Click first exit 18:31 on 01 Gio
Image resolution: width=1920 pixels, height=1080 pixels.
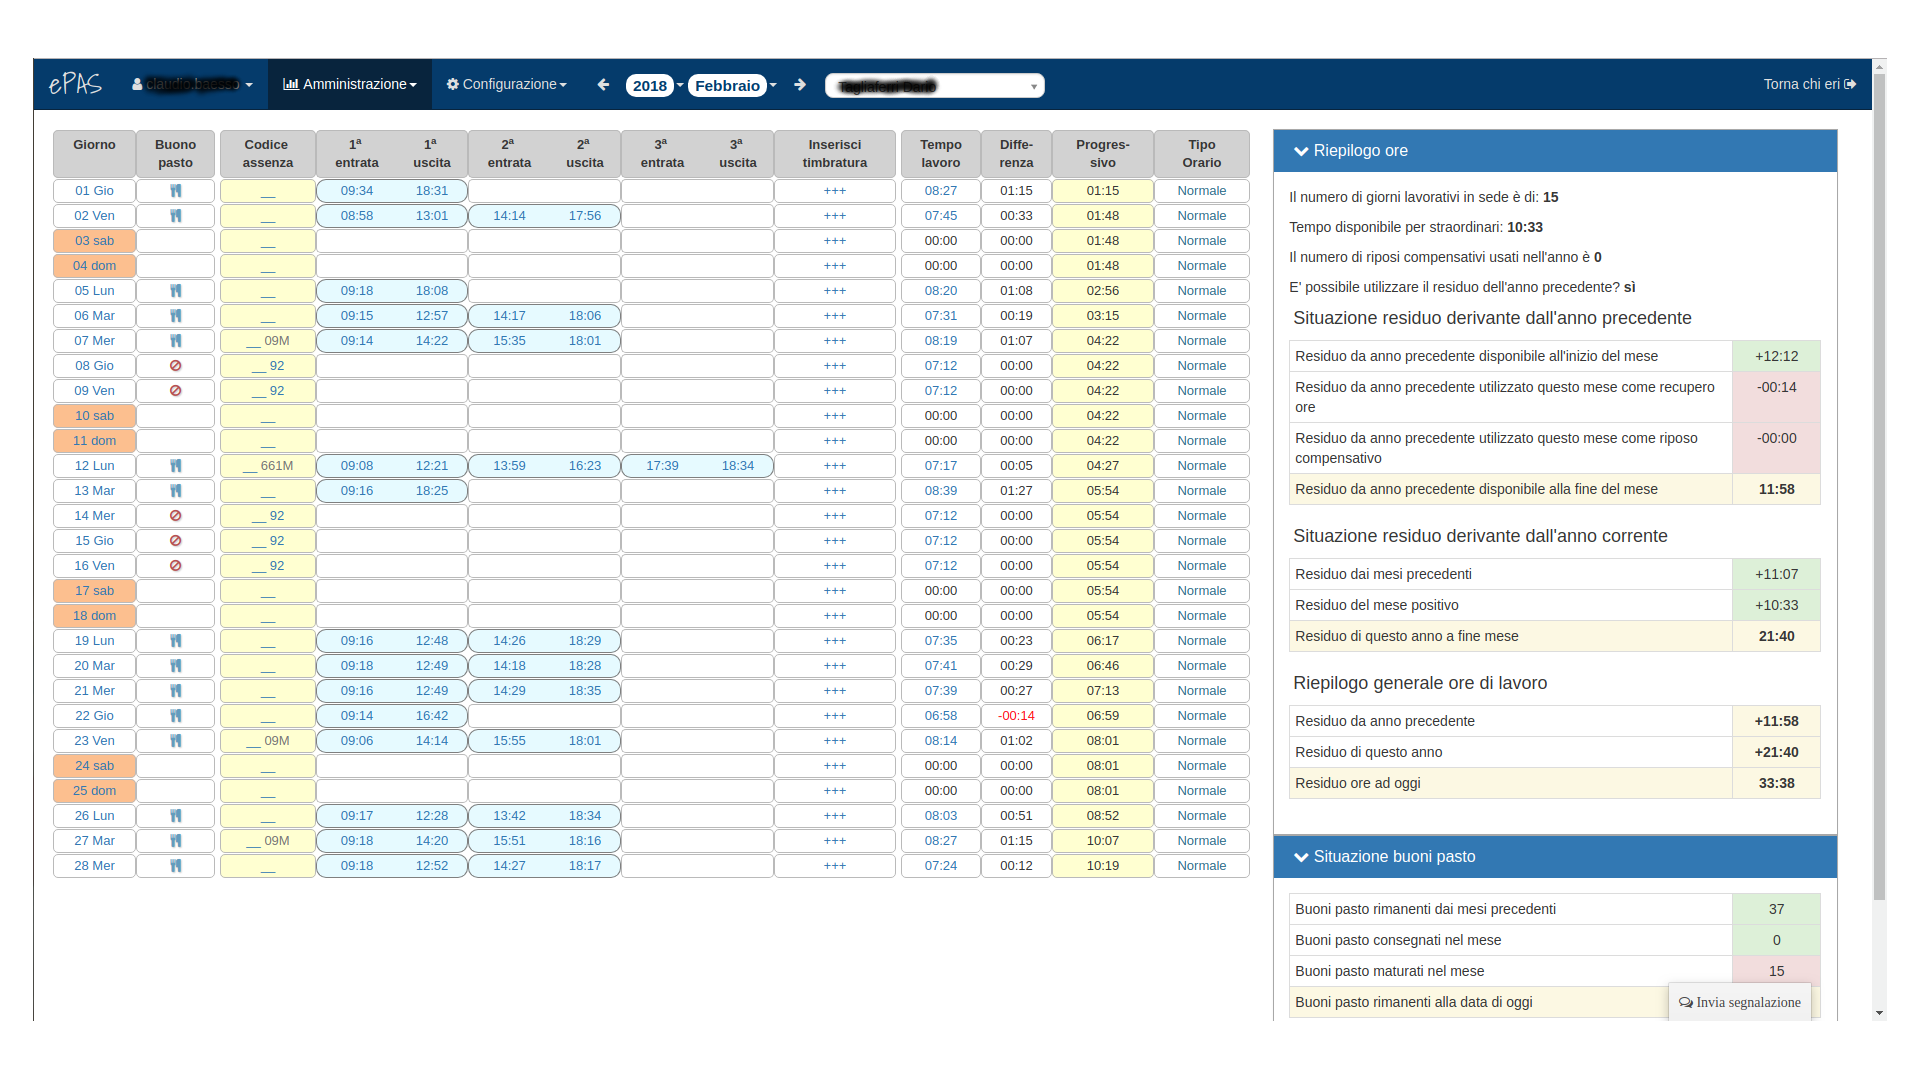pos(432,191)
